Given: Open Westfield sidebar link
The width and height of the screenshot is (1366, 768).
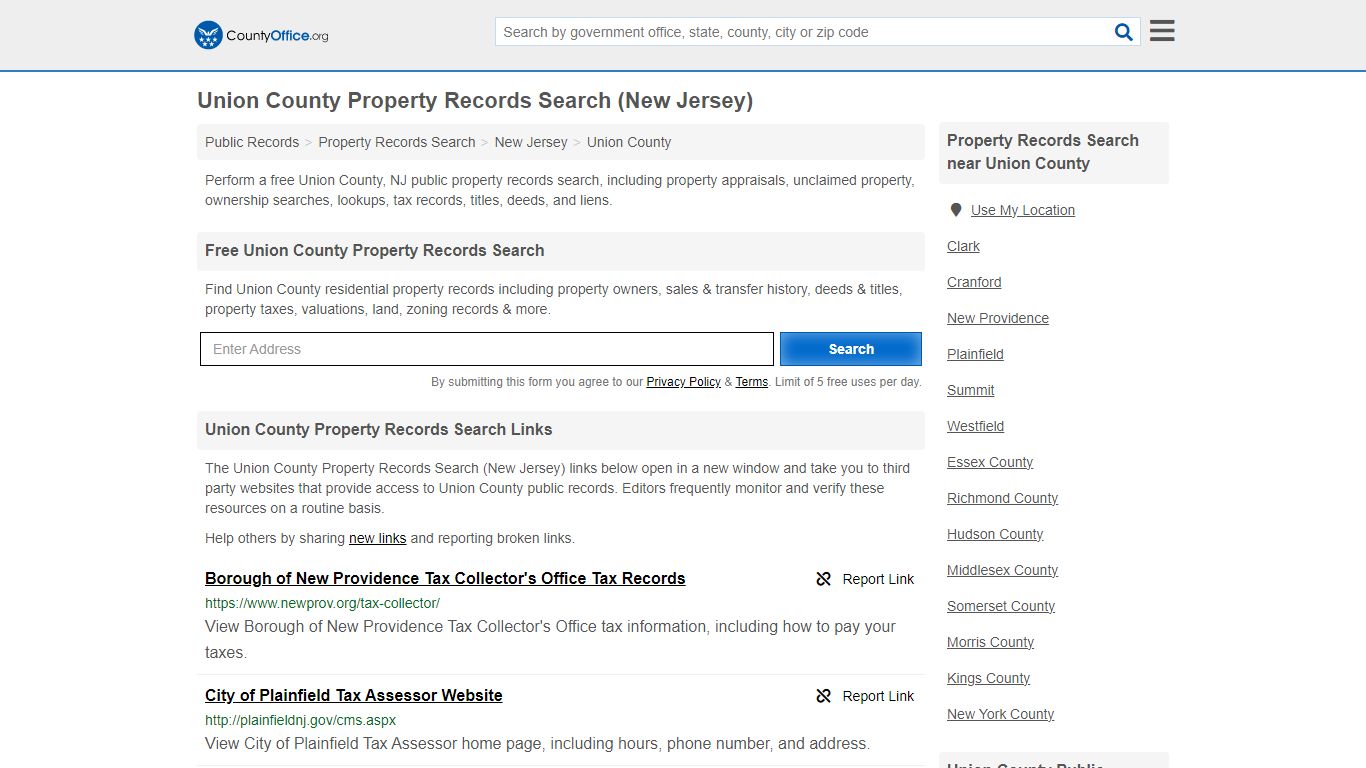Looking at the screenshot, I should point(975,426).
